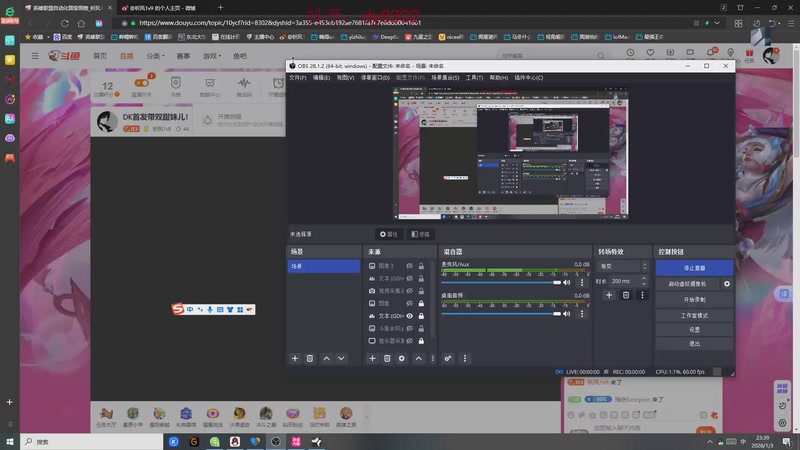The height and width of the screenshot is (450, 800).
Task: Toggle the Douyu 直播开关 switch
Action: tap(141, 83)
